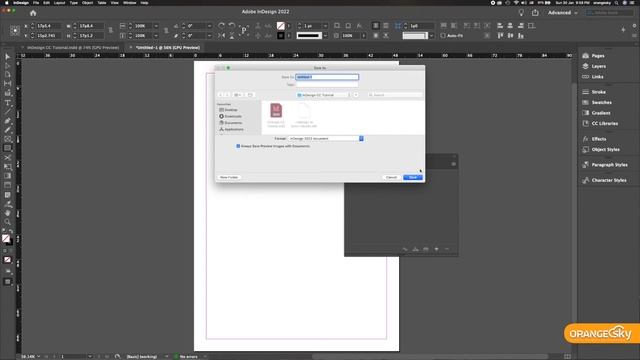Open the CC Libraries panel
Image resolution: width=640 pixels, height=360 pixels.
(x=604, y=123)
